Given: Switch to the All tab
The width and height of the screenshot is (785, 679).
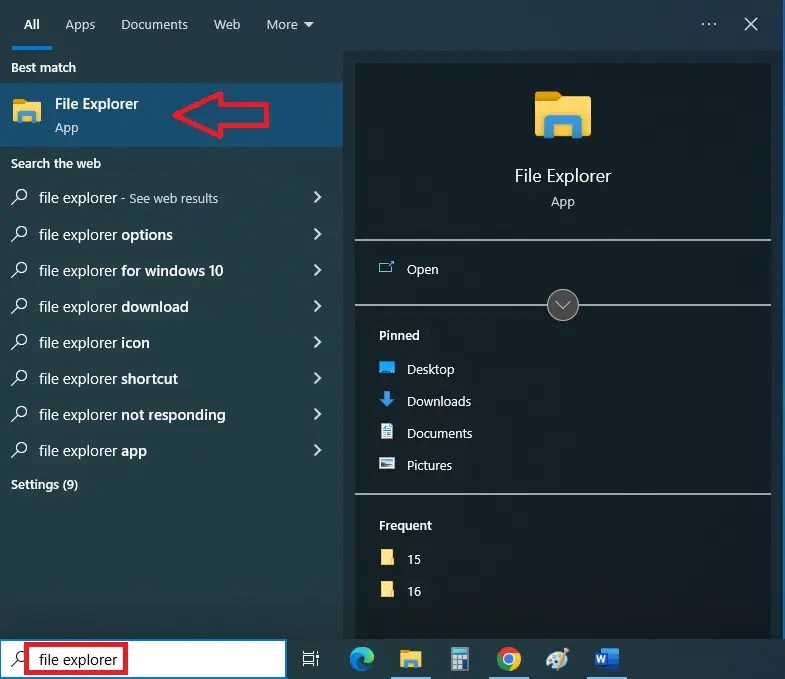Looking at the screenshot, I should tap(32, 25).
